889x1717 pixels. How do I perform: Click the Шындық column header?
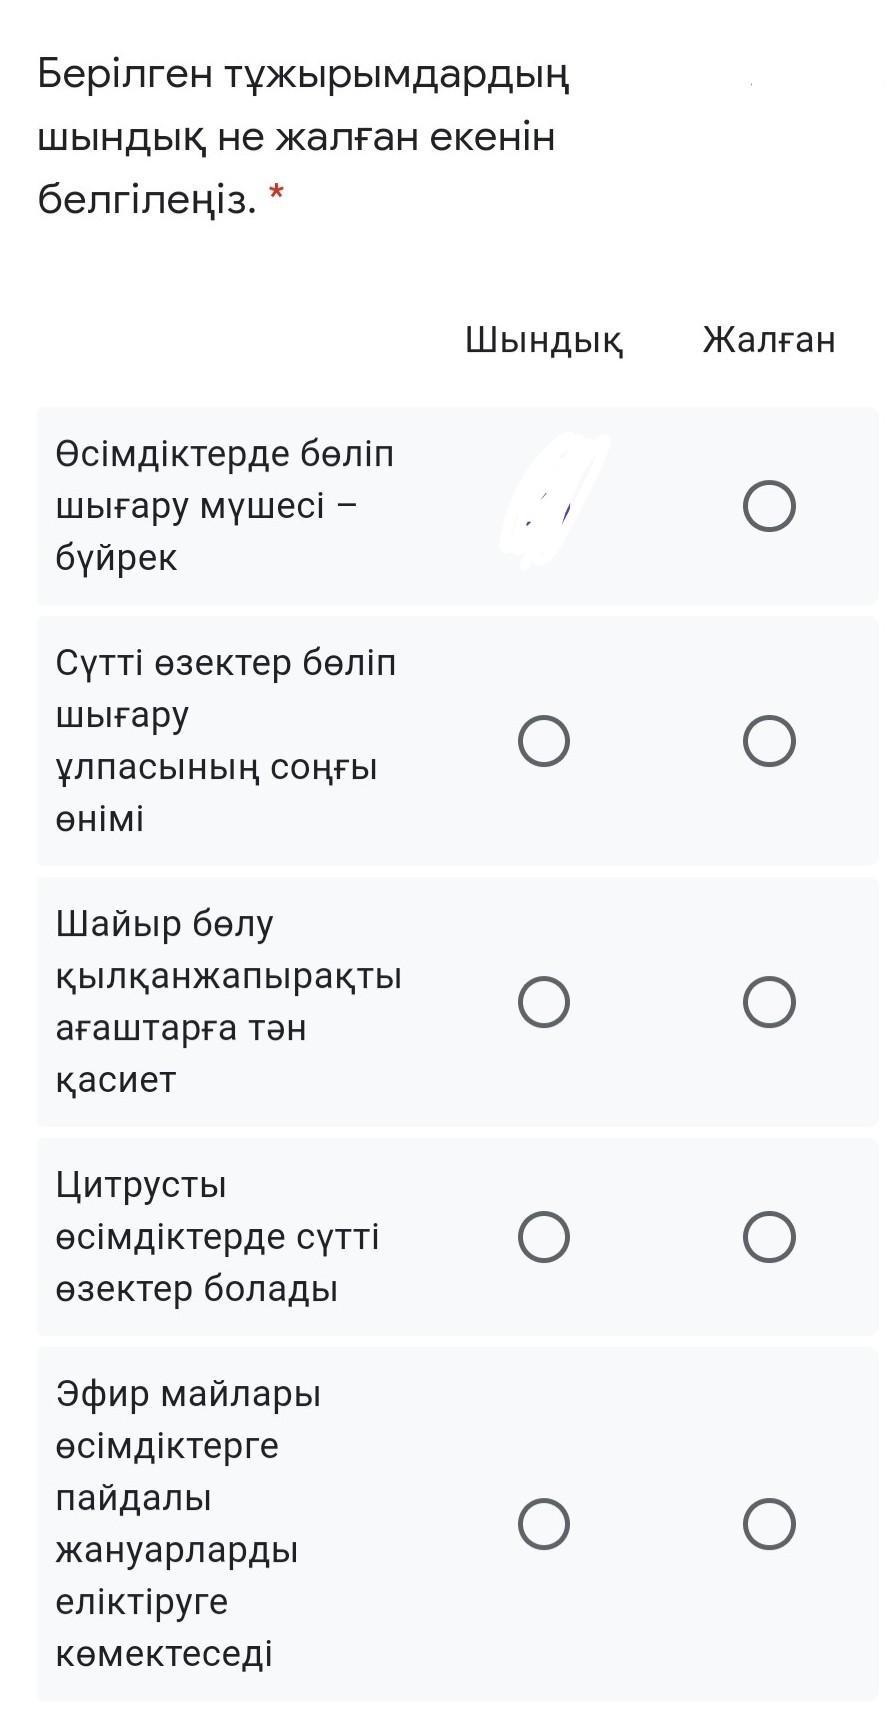coord(544,340)
